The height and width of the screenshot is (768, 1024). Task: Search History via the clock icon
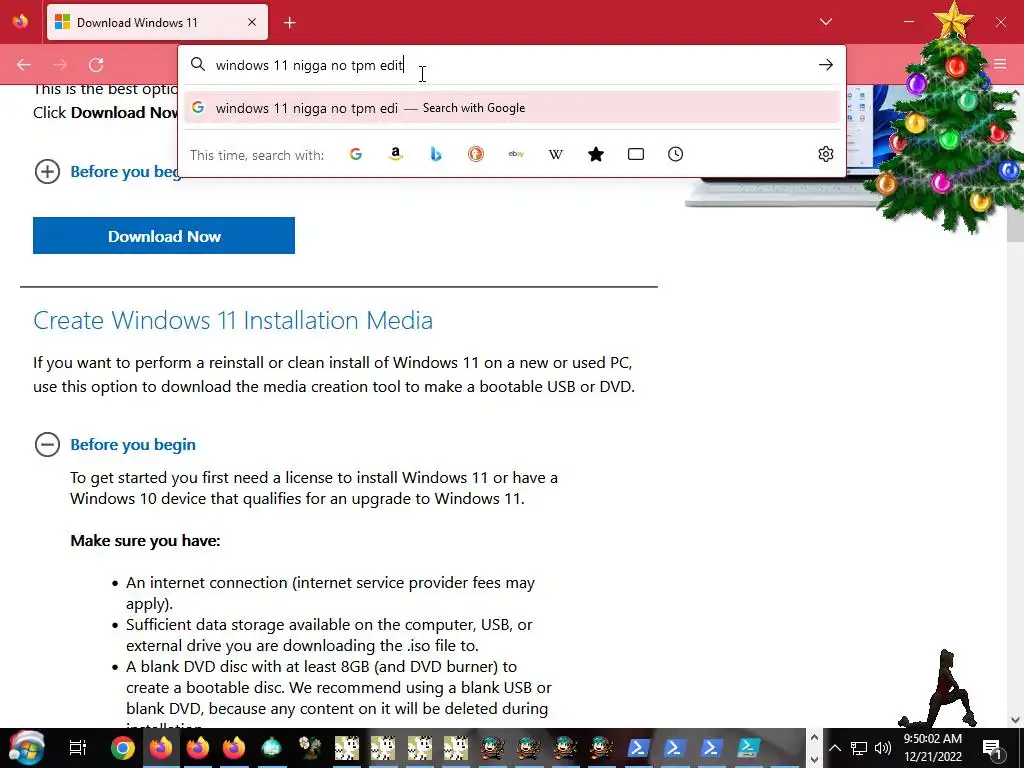point(675,154)
